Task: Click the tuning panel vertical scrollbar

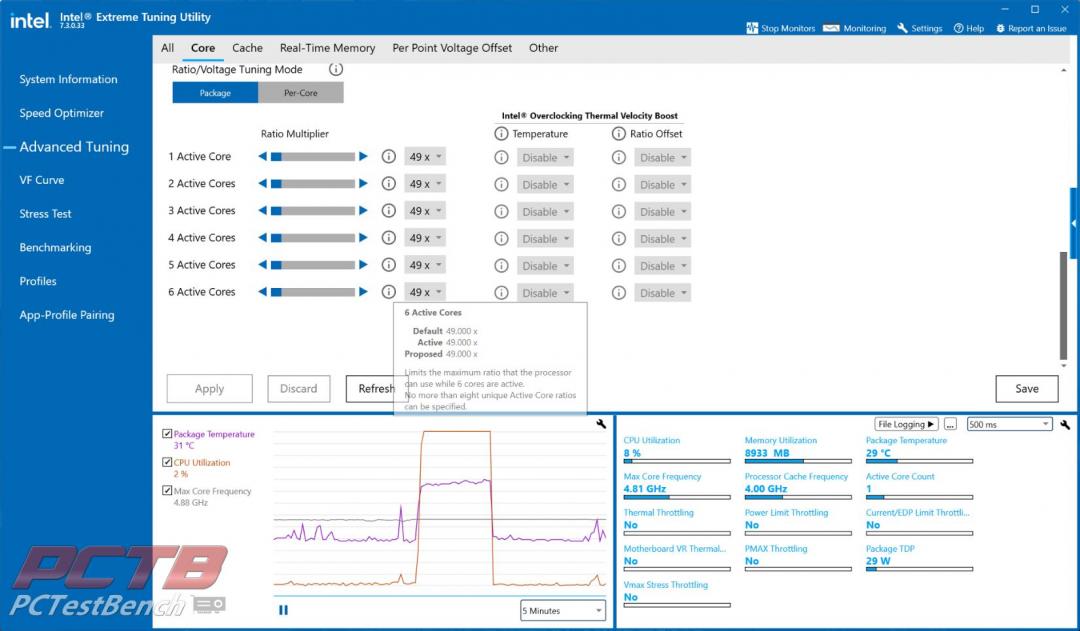Action: tap(1063, 306)
